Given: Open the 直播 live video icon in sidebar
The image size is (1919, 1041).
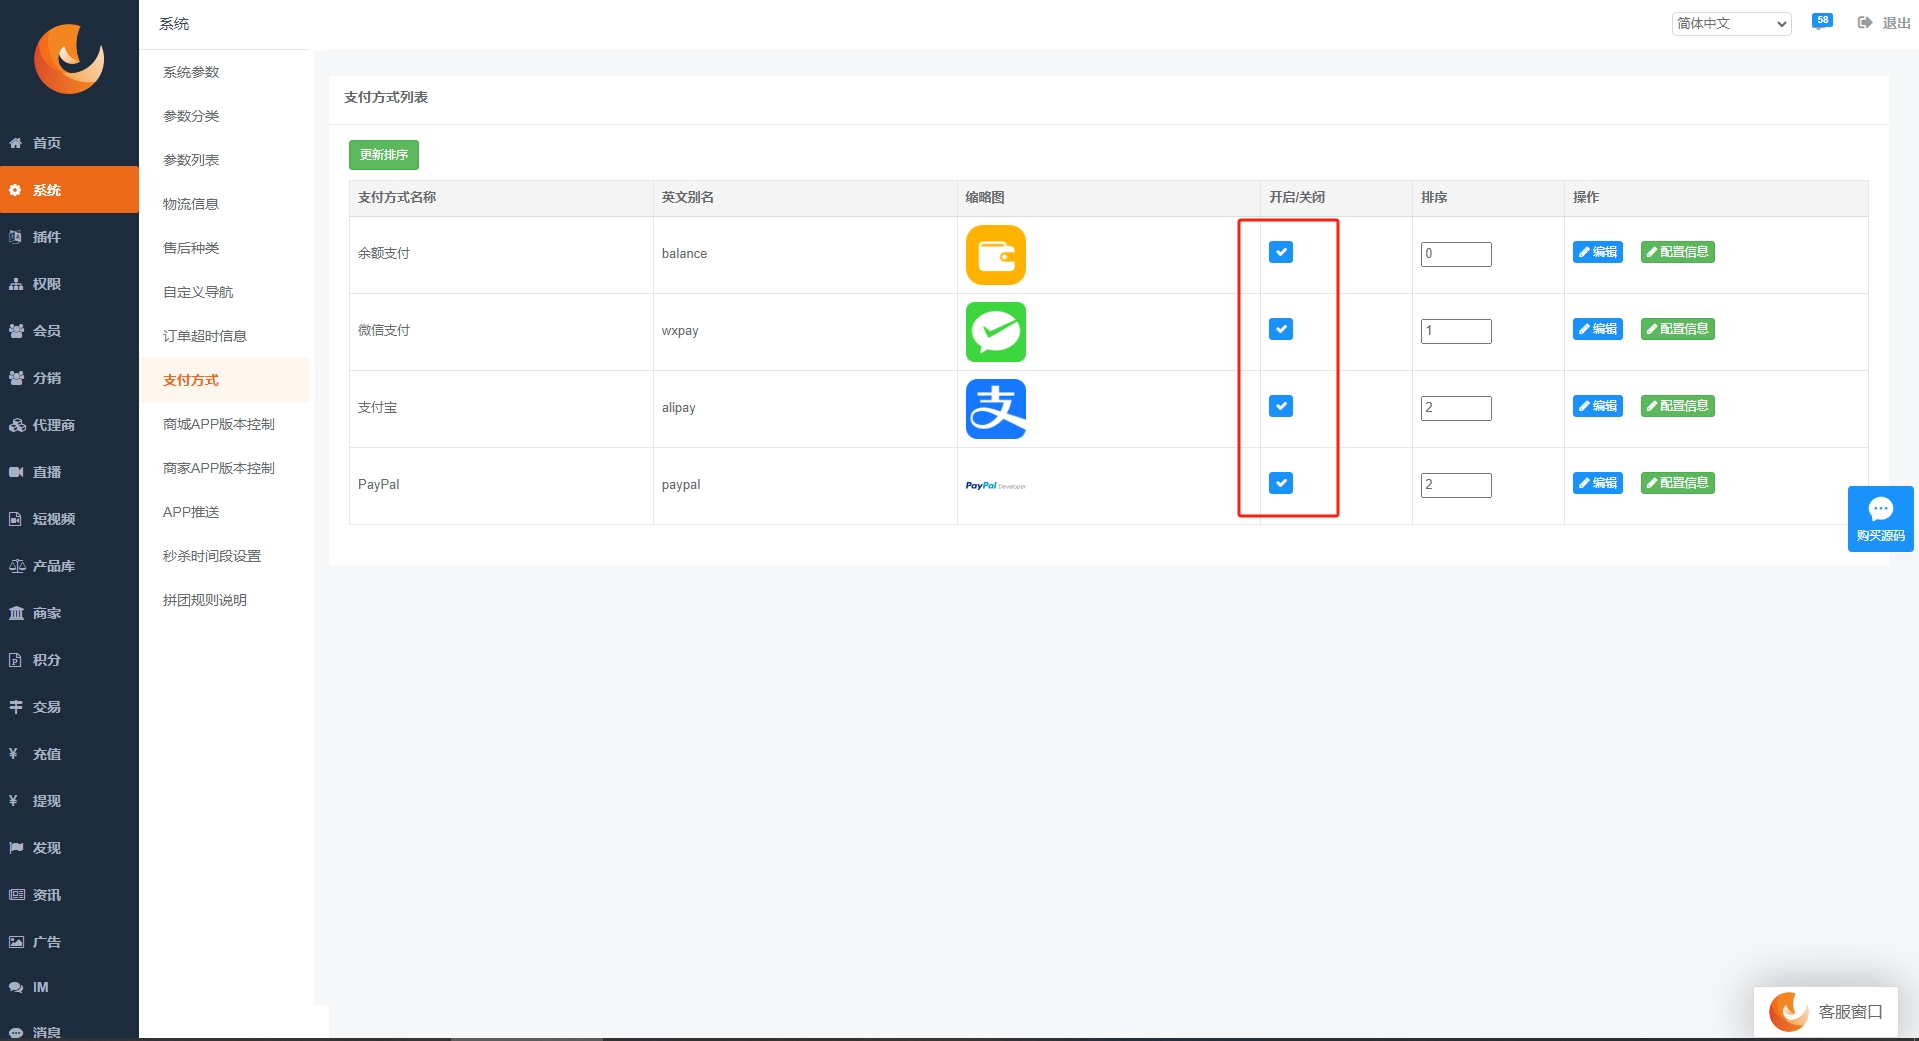Looking at the screenshot, I should click(x=16, y=472).
